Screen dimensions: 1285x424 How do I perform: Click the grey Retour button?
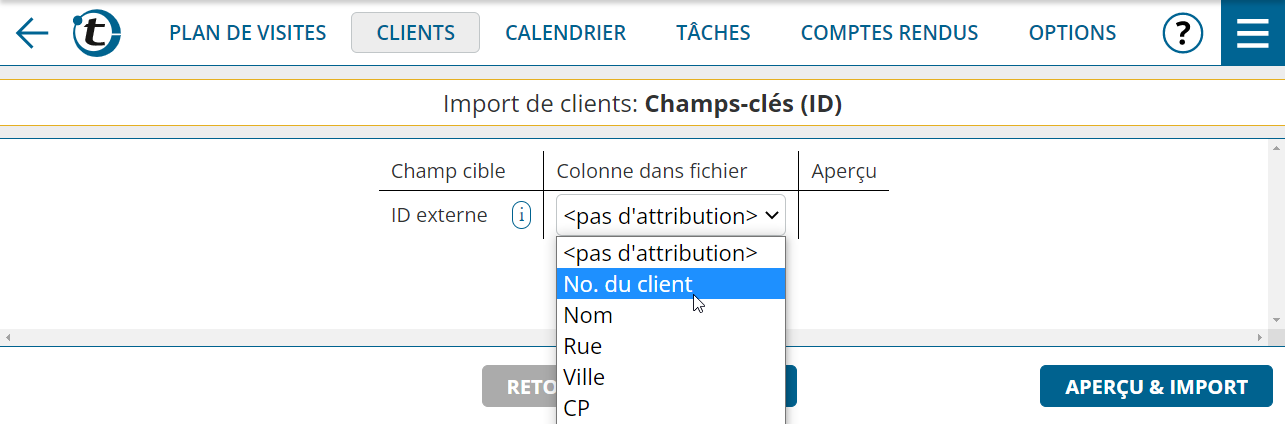pyautogui.click(x=519, y=386)
